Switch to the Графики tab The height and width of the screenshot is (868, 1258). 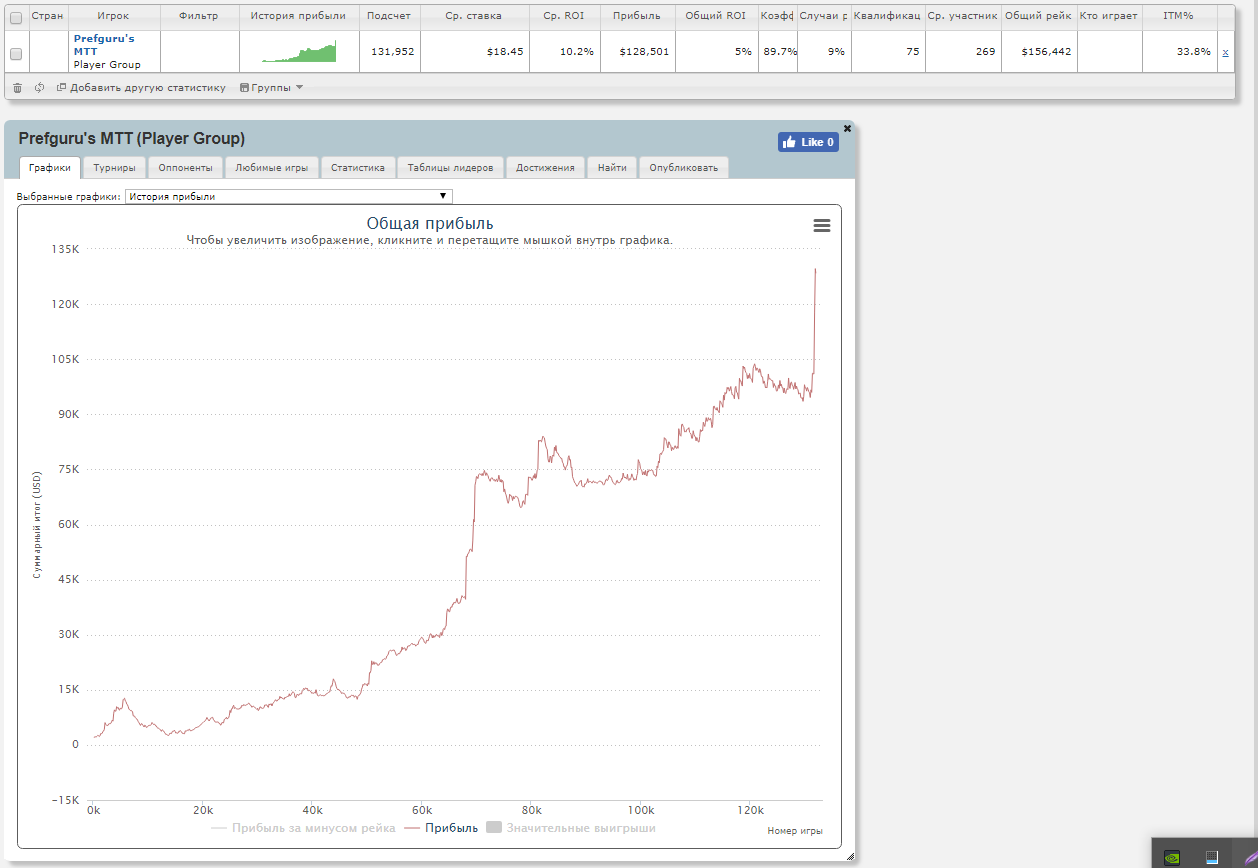point(49,167)
